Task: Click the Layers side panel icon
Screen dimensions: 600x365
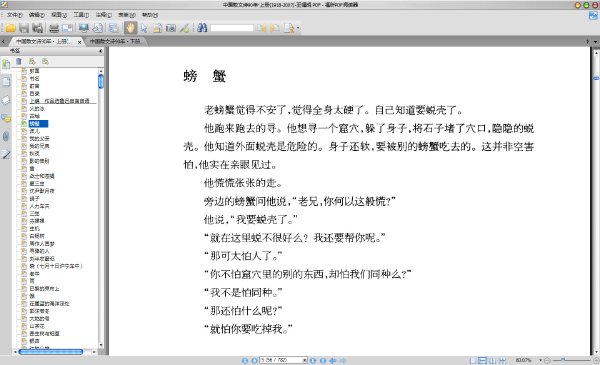Action: [x=6, y=100]
